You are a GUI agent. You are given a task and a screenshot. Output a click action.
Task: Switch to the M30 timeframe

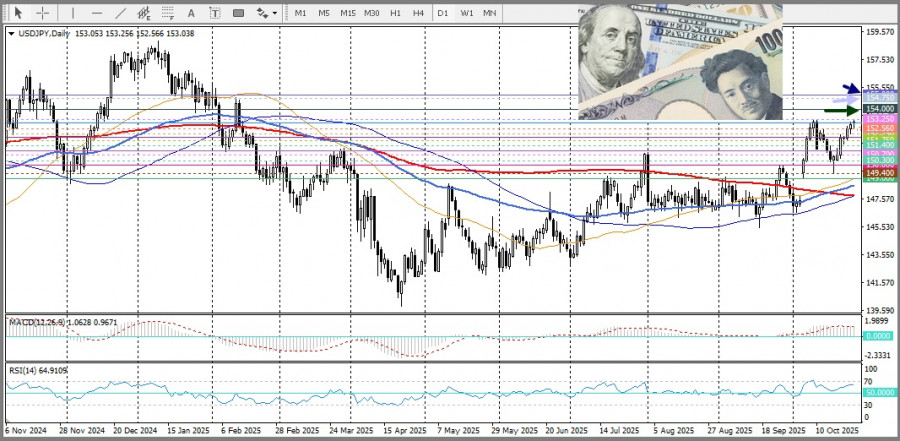[x=371, y=13]
